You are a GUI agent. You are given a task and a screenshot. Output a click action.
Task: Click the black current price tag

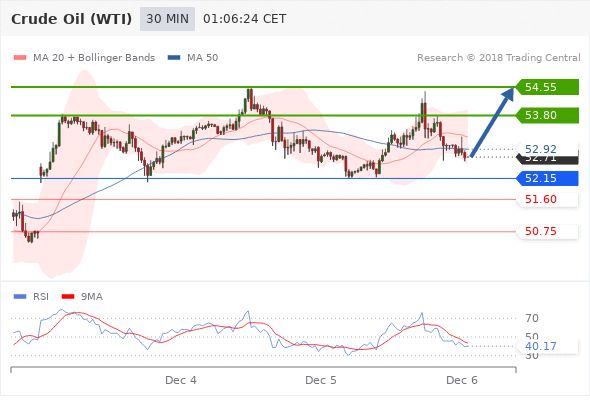(547, 159)
